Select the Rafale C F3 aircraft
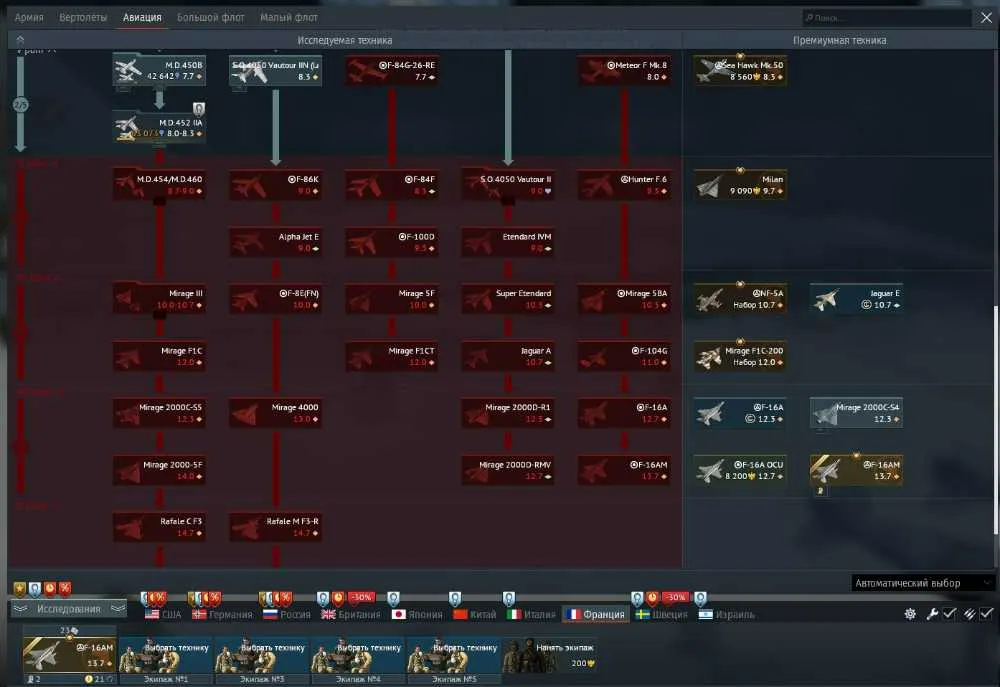Viewport: 1000px width, 687px height. [x=159, y=527]
